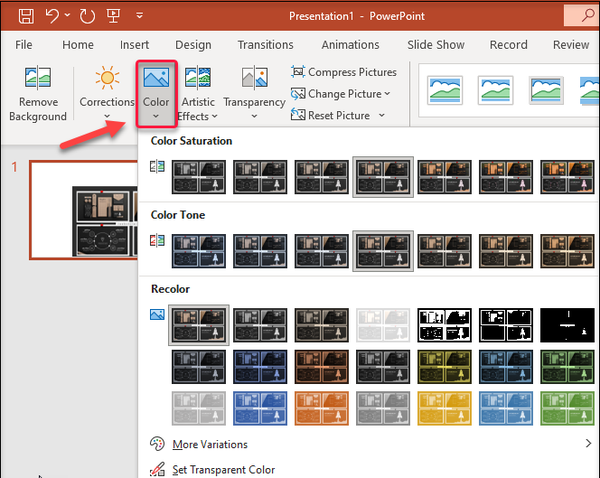
Task: Choose second Color Tone preset
Action: coord(260,251)
